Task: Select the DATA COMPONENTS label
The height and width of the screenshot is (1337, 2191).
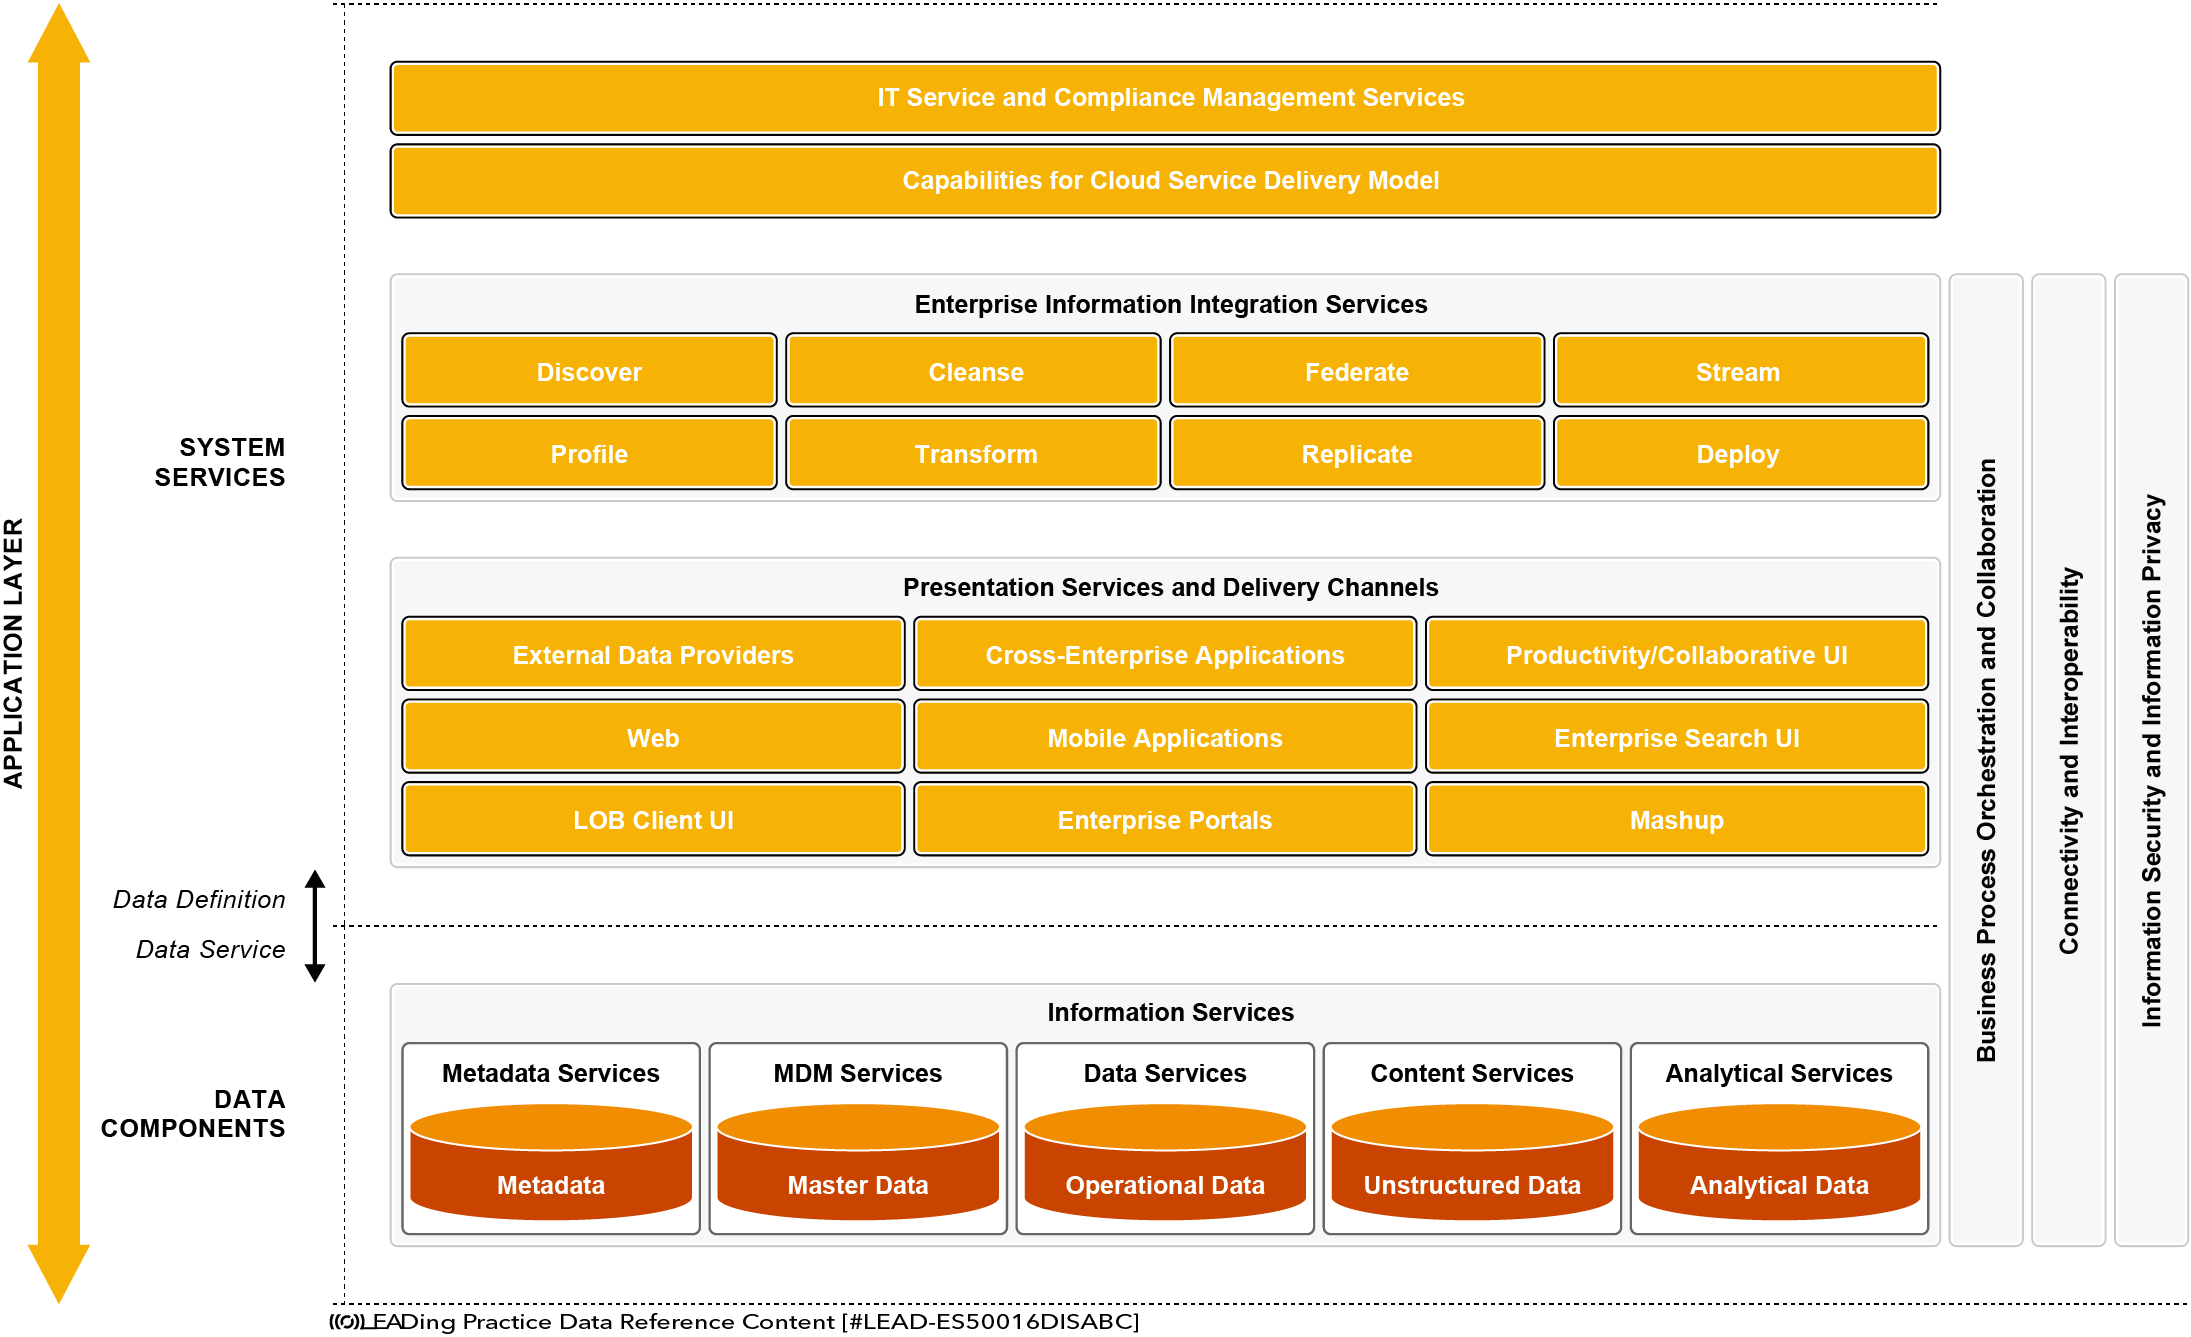Action: point(193,1114)
